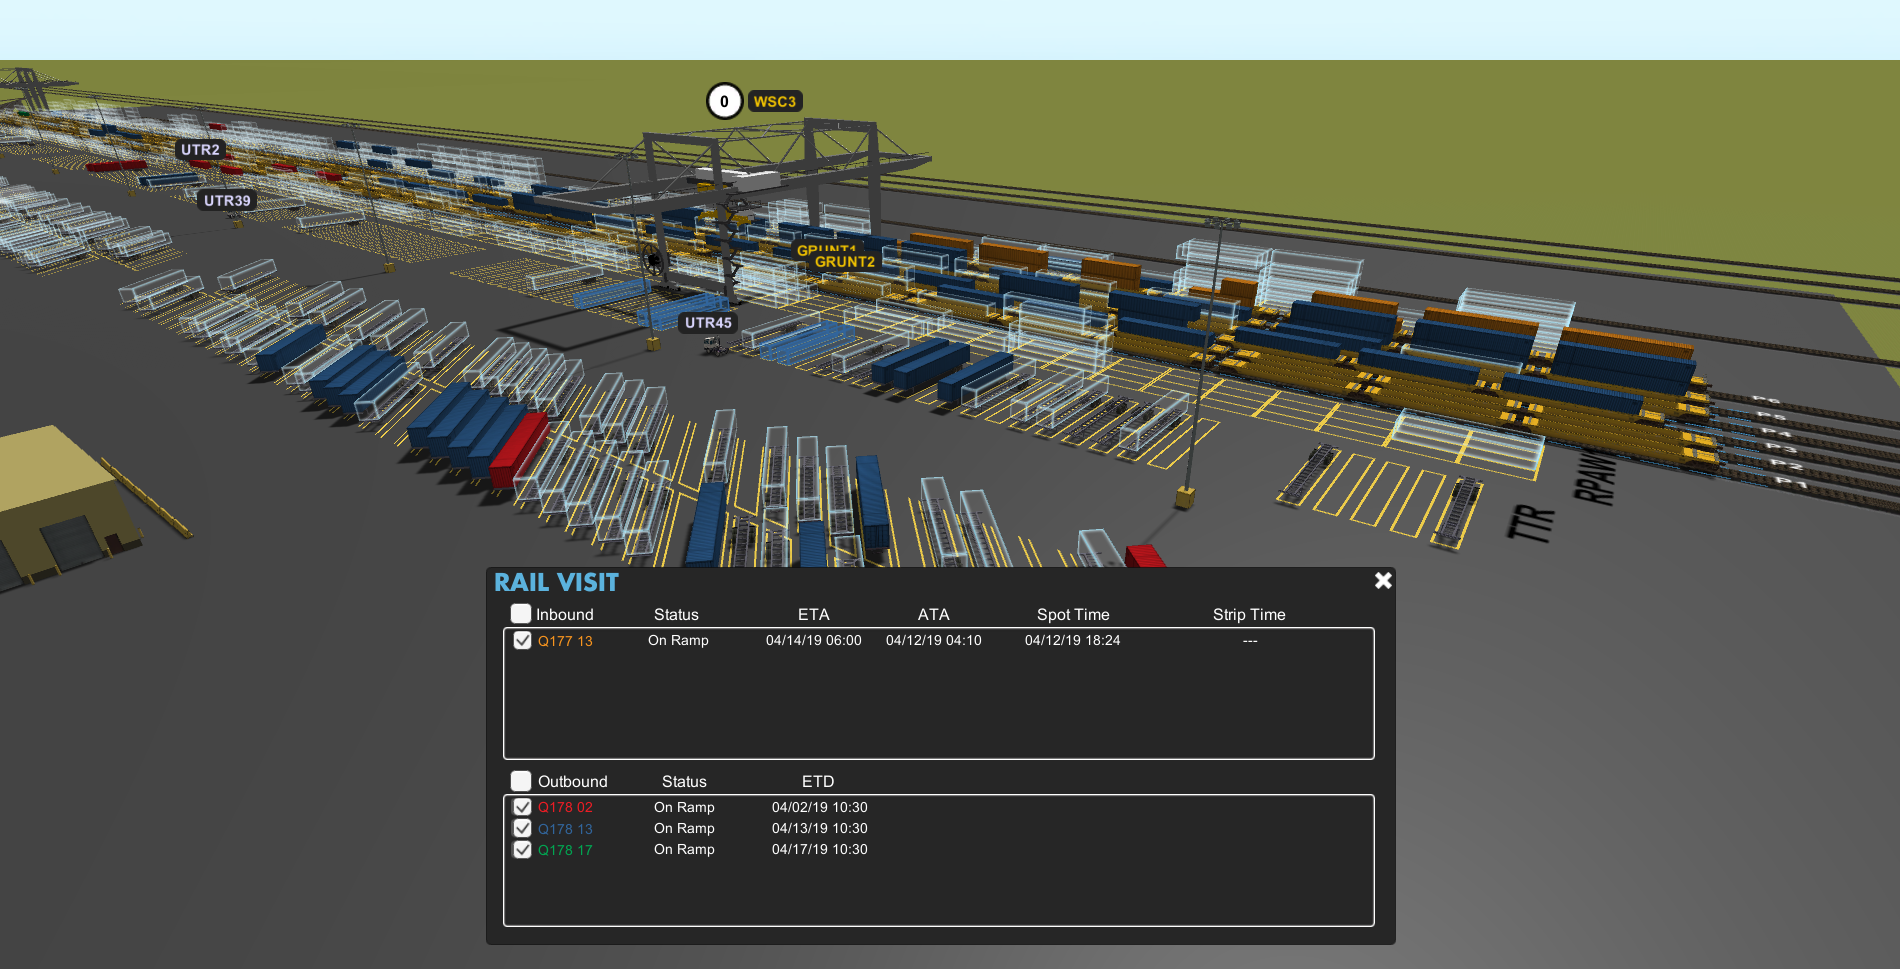Click the Strip Time column header
Viewport: 1900px width, 969px height.
[x=1249, y=614]
